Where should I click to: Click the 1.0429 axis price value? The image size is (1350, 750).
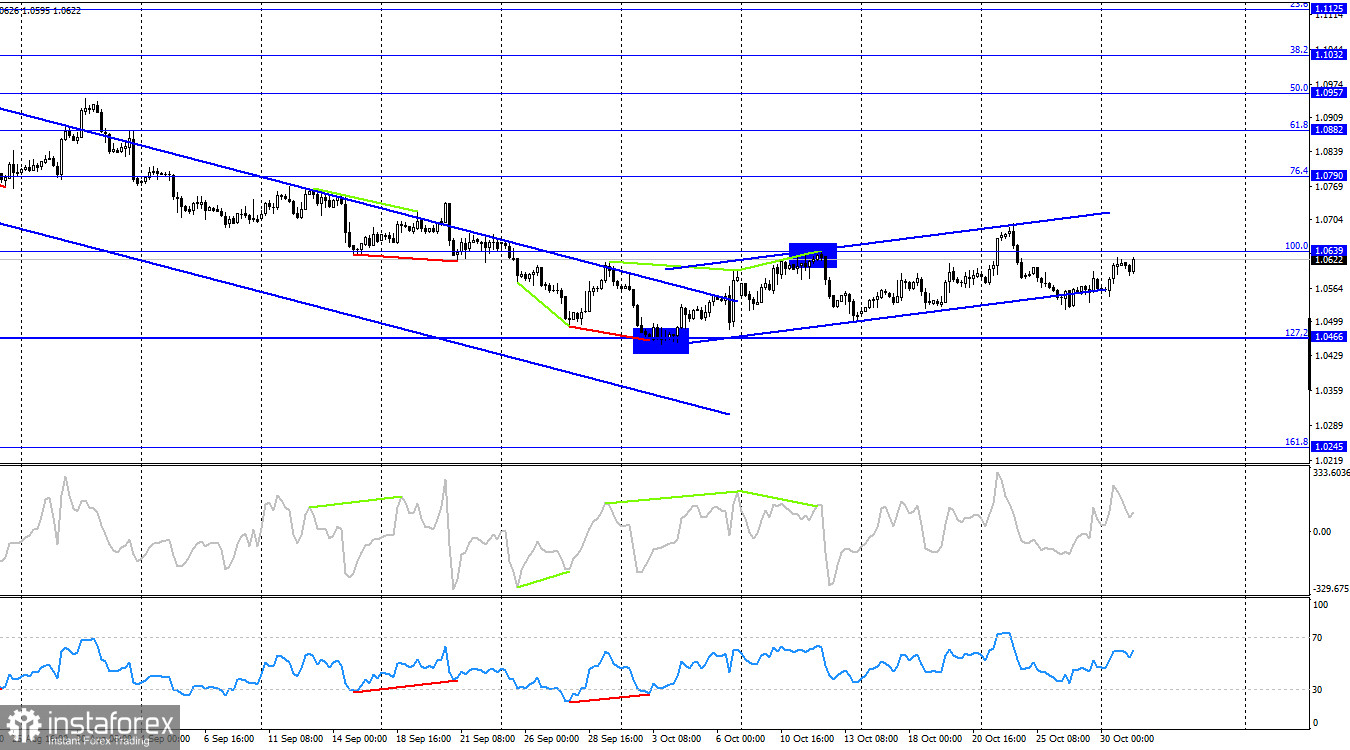pos(1329,356)
